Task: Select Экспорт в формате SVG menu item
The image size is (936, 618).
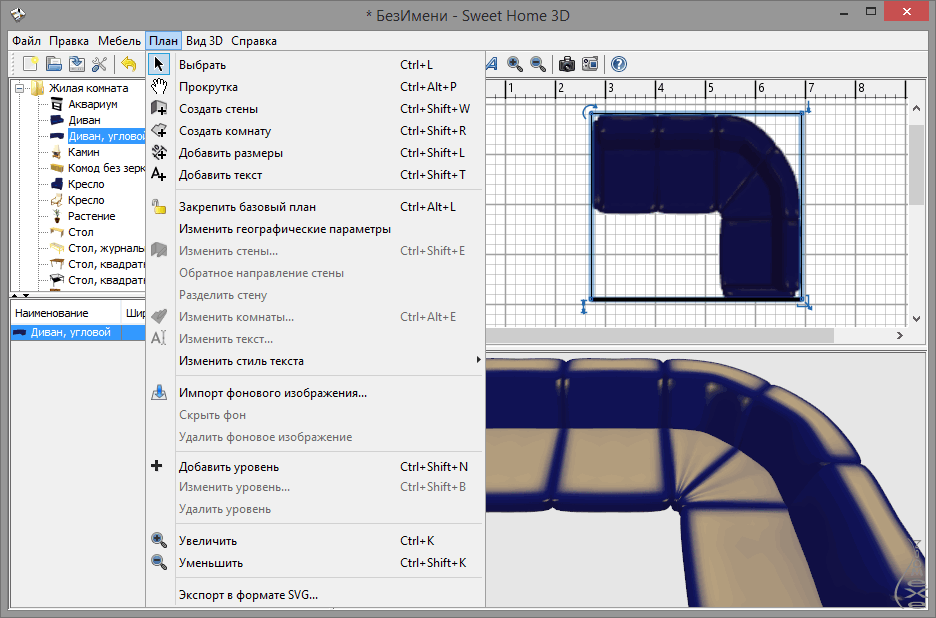Action: pyautogui.click(x=315, y=595)
